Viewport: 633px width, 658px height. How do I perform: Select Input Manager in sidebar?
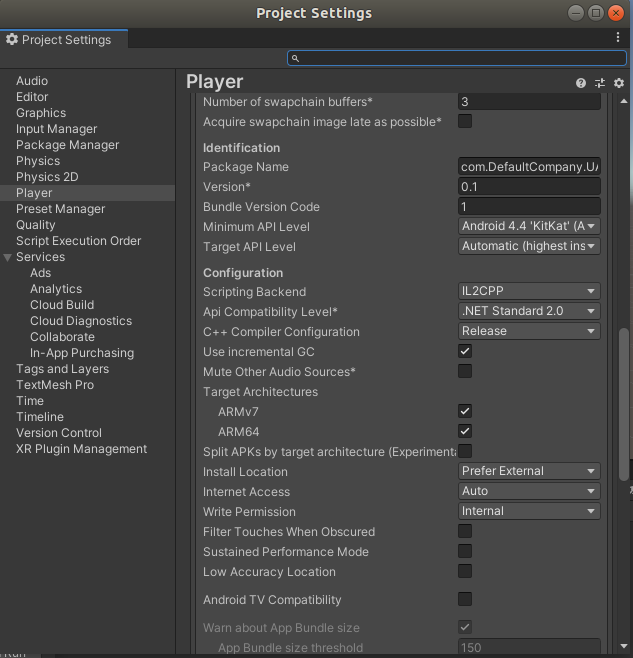coord(57,129)
